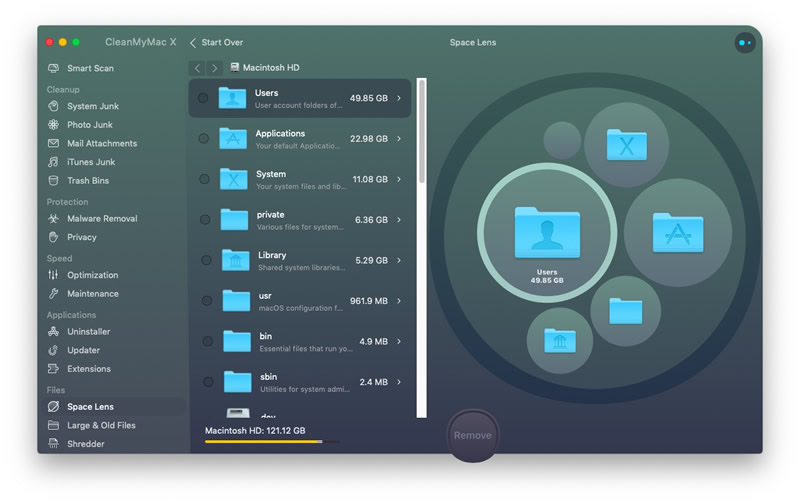Check the System folder checkbox
800x503 pixels.
click(204, 179)
